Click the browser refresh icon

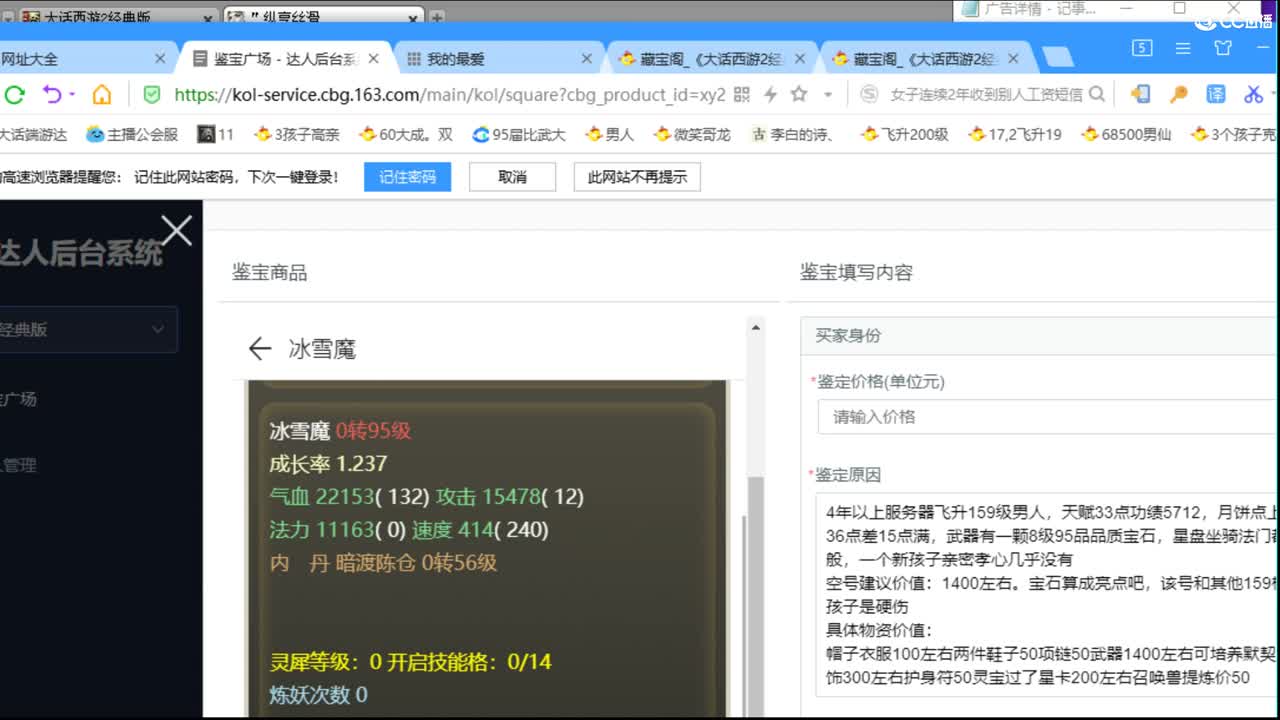tap(14, 95)
